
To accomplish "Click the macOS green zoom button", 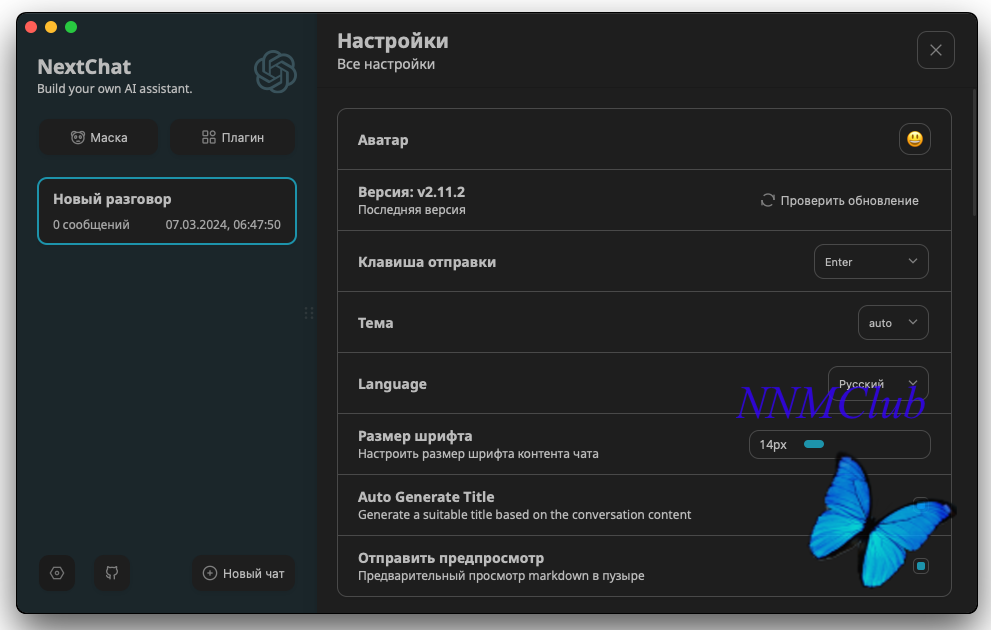I will [71, 27].
